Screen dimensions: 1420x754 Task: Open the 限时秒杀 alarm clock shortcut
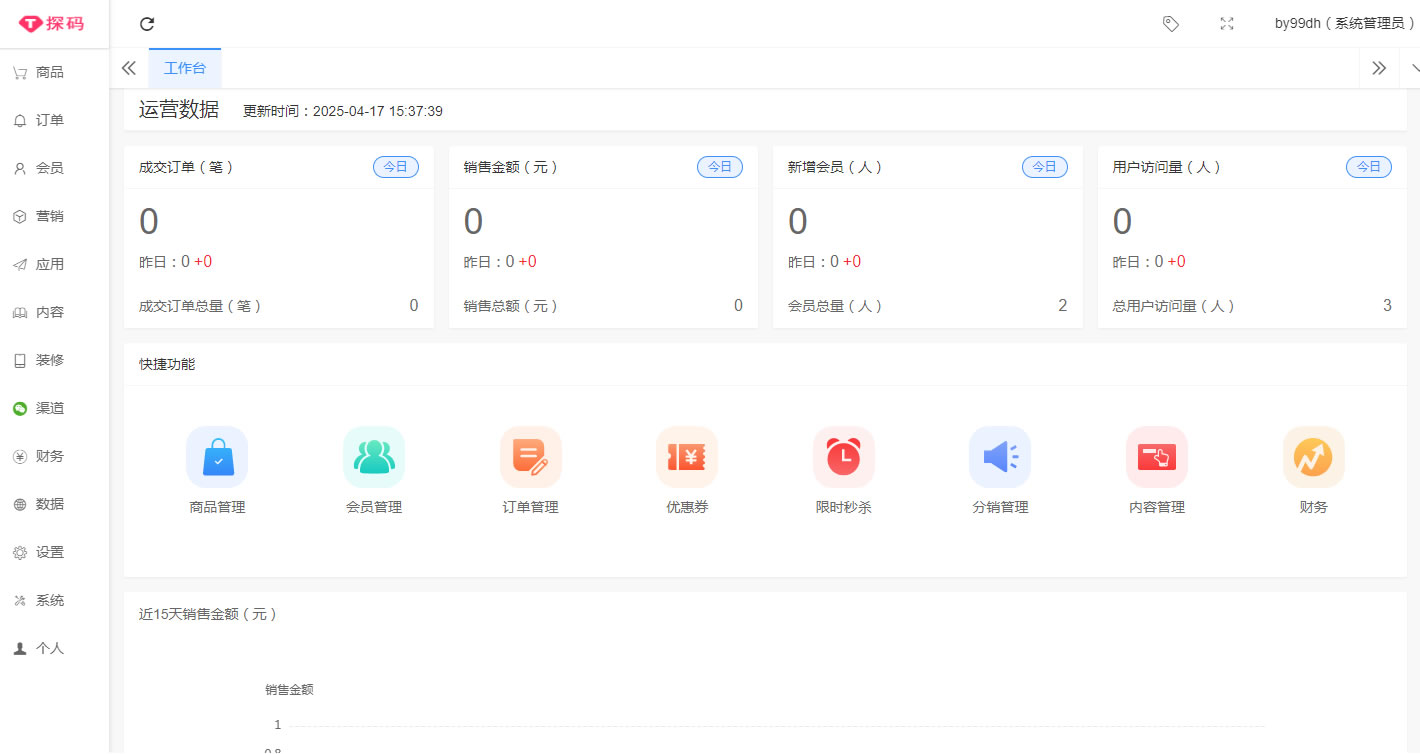point(843,457)
